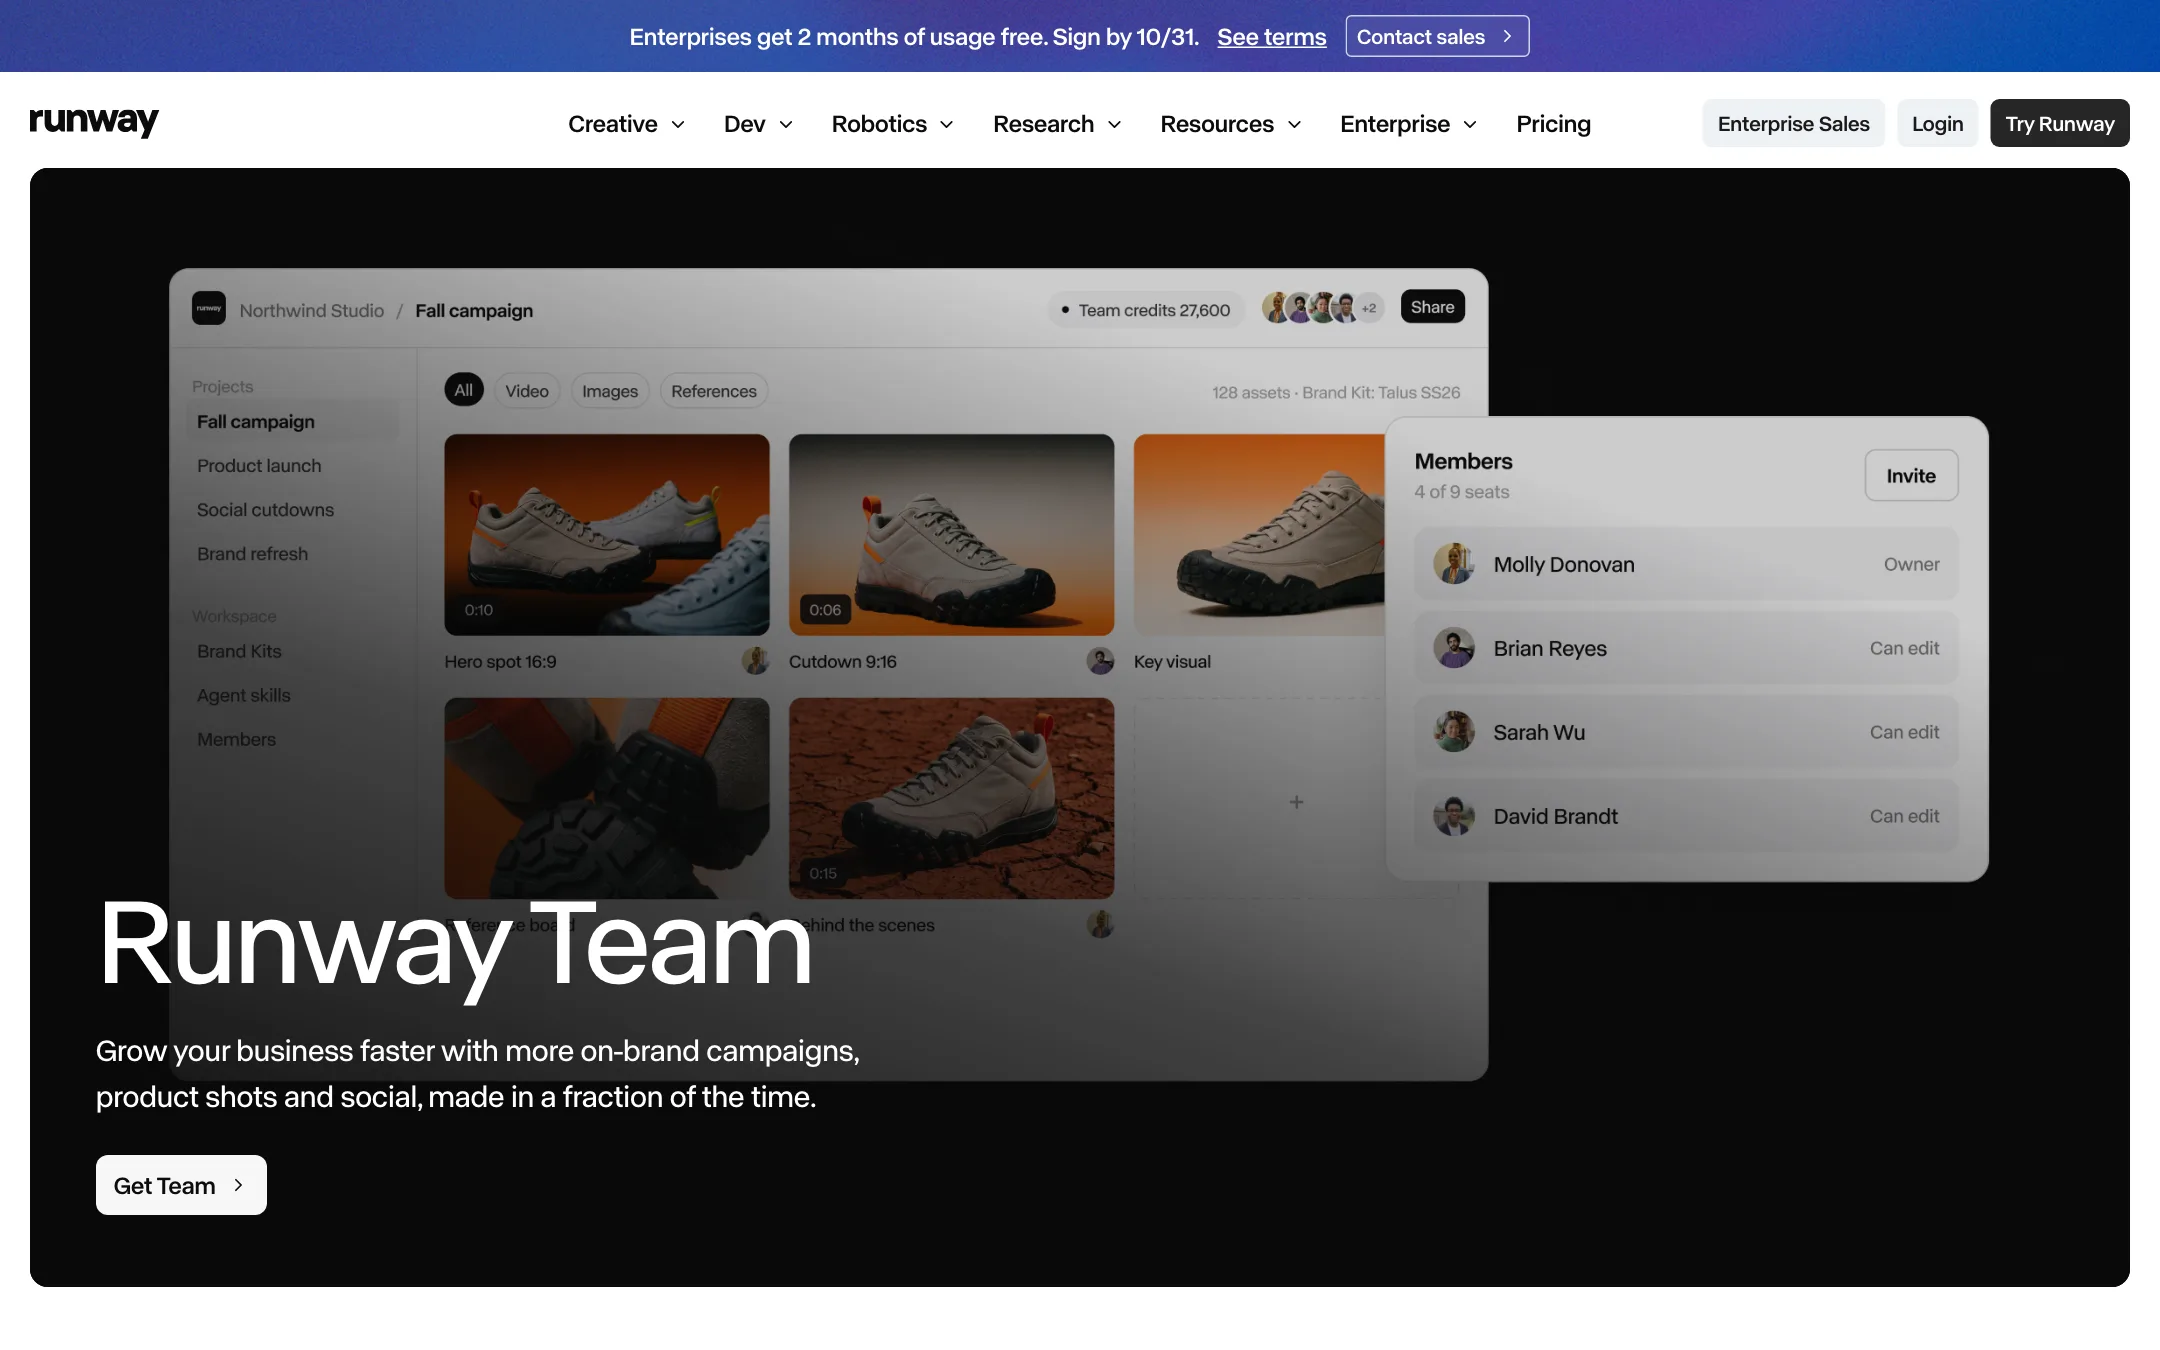Click Sarah Wu's avatar

point(1454,732)
